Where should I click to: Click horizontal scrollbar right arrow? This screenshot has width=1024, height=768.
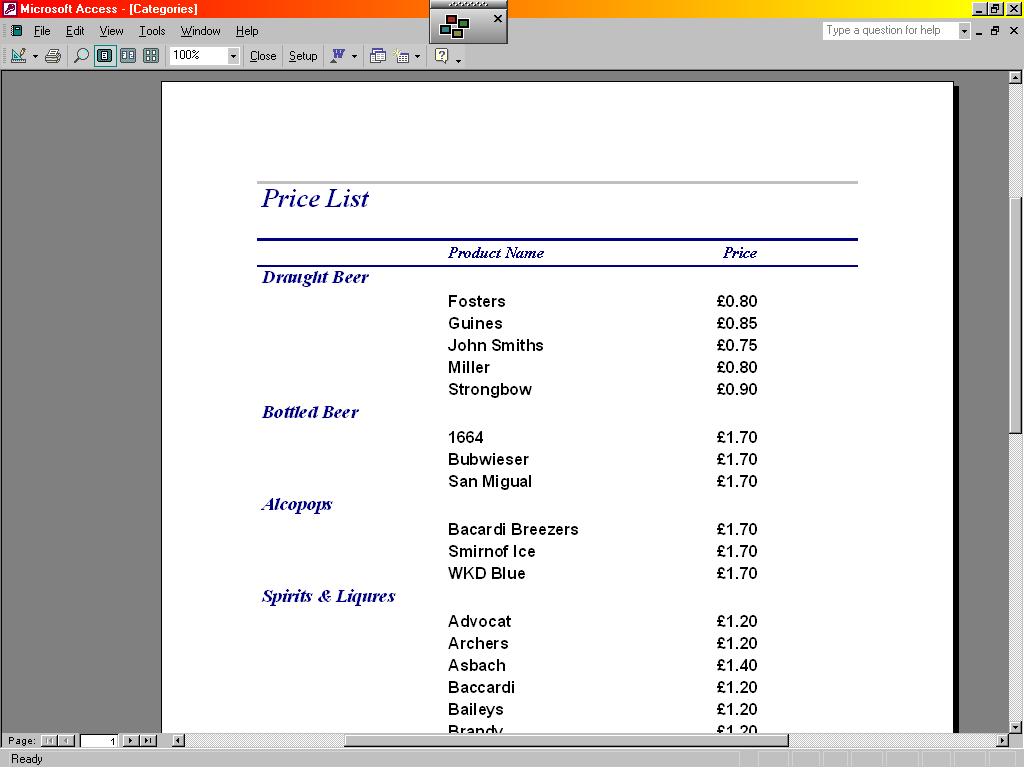(1002, 741)
